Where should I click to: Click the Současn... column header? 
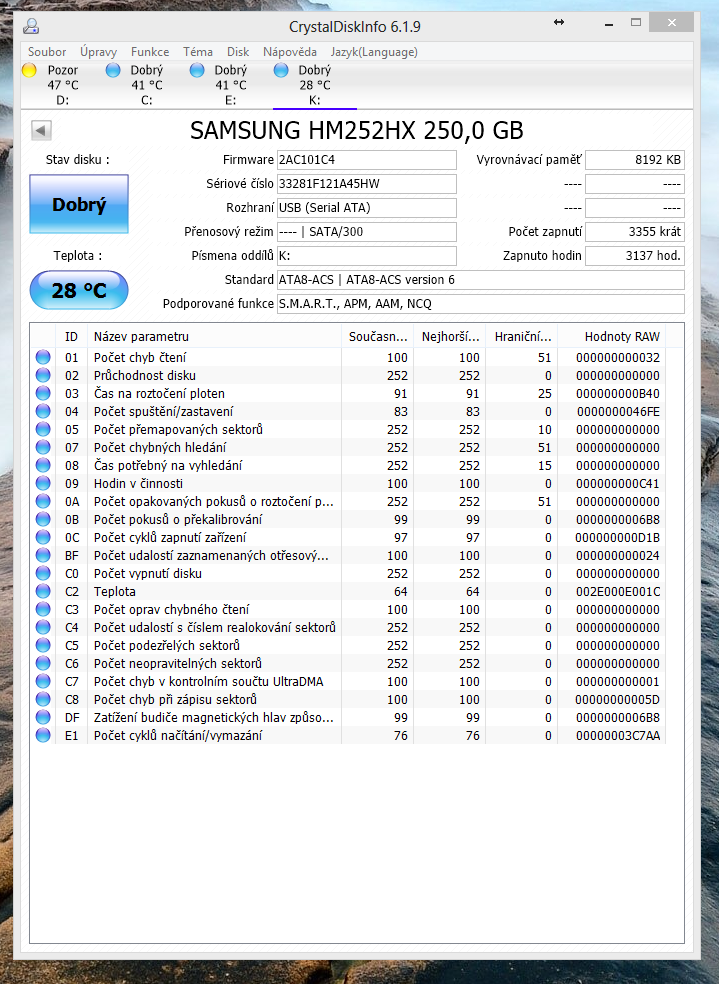pyautogui.click(x=377, y=336)
